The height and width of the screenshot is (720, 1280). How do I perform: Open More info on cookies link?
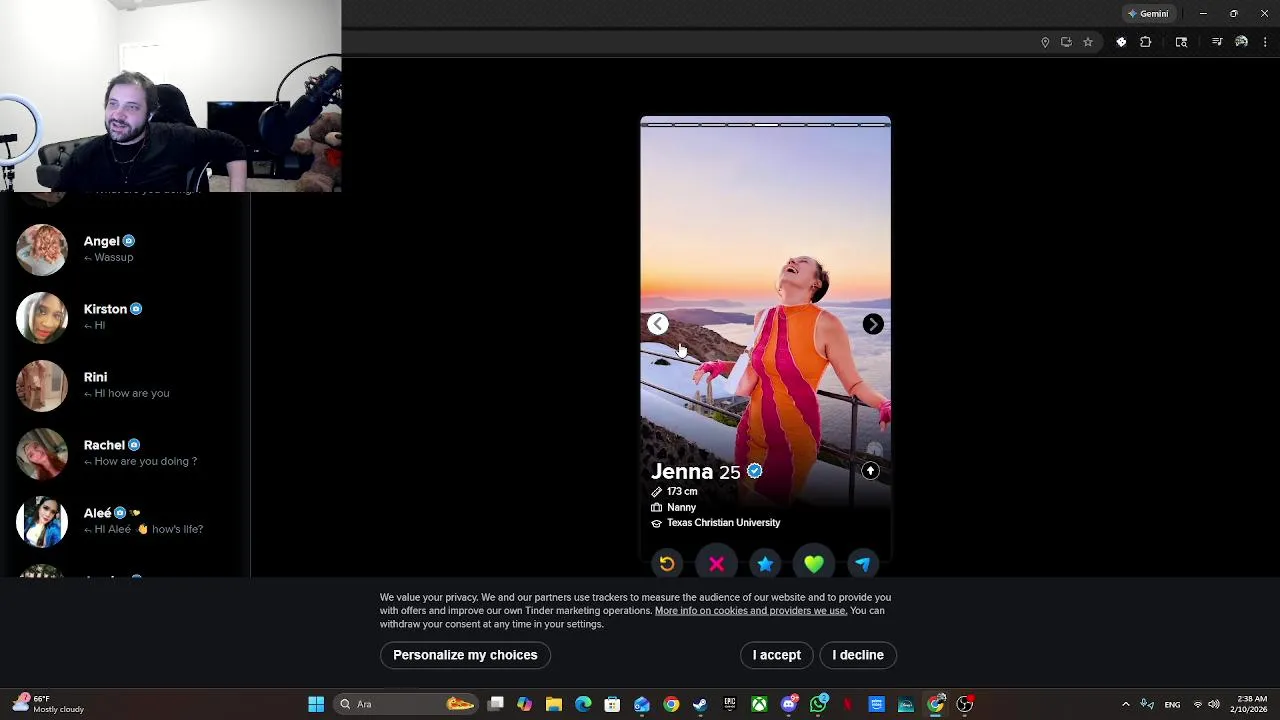tap(750, 611)
